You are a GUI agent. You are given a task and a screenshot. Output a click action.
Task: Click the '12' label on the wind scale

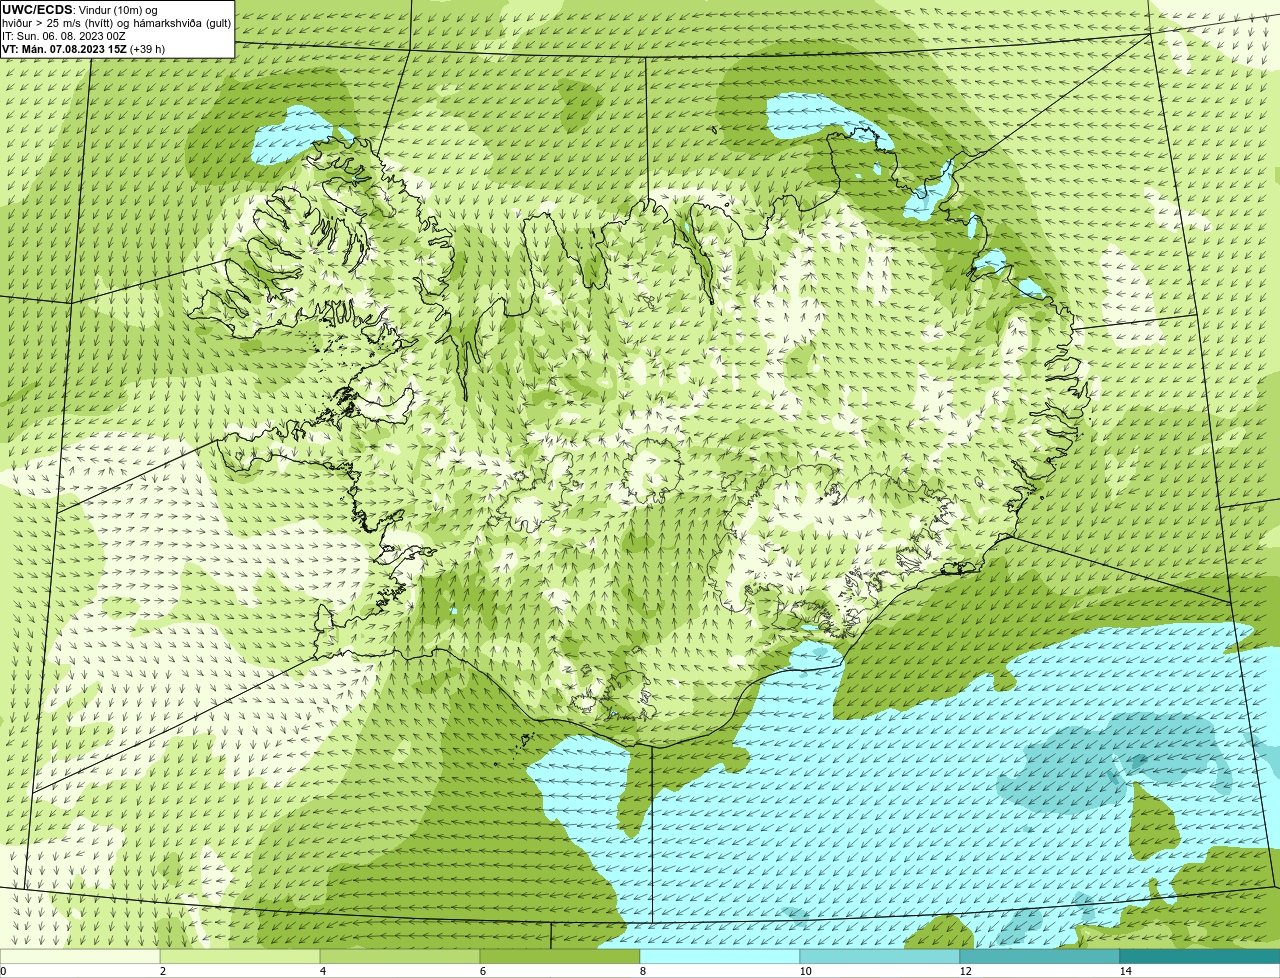965,971
